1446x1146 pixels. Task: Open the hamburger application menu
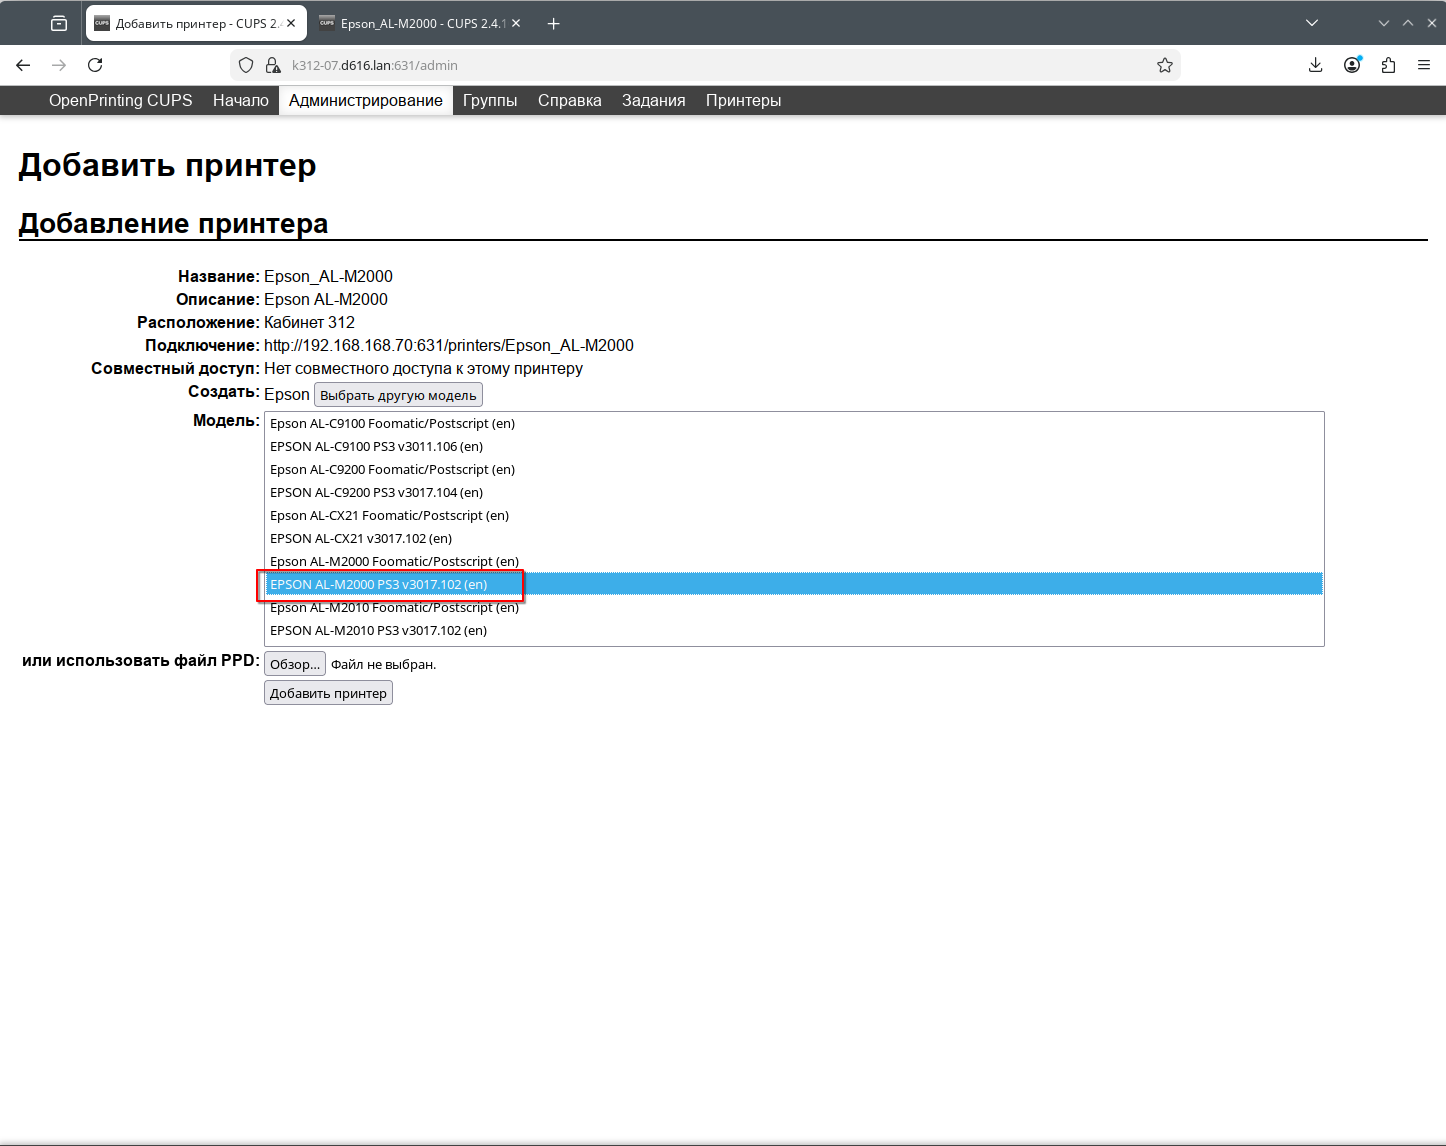pos(1424,65)
